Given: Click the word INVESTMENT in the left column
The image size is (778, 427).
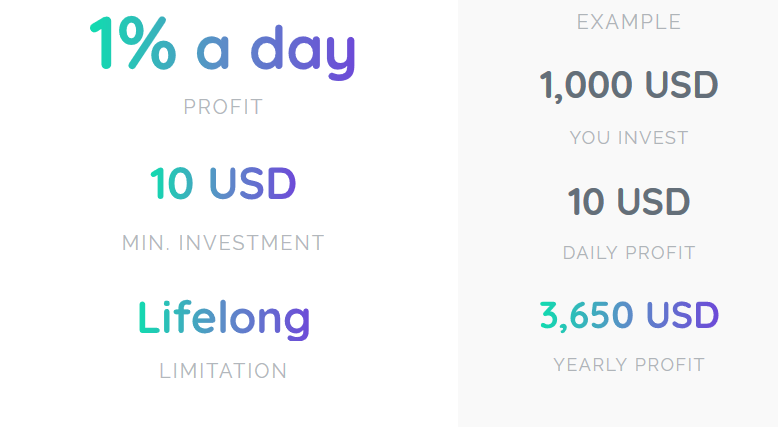Looking at the screenshot, I should pos(251,243).
